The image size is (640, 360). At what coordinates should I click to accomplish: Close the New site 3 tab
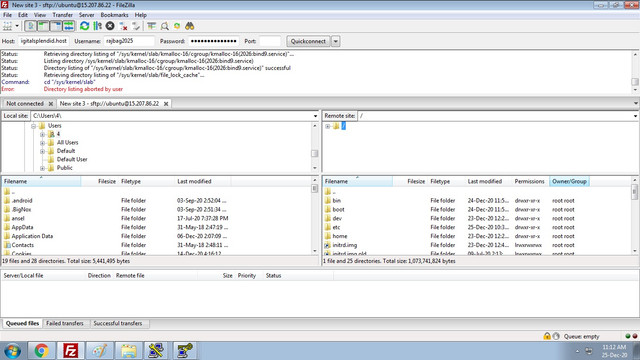tap(166, 104)
